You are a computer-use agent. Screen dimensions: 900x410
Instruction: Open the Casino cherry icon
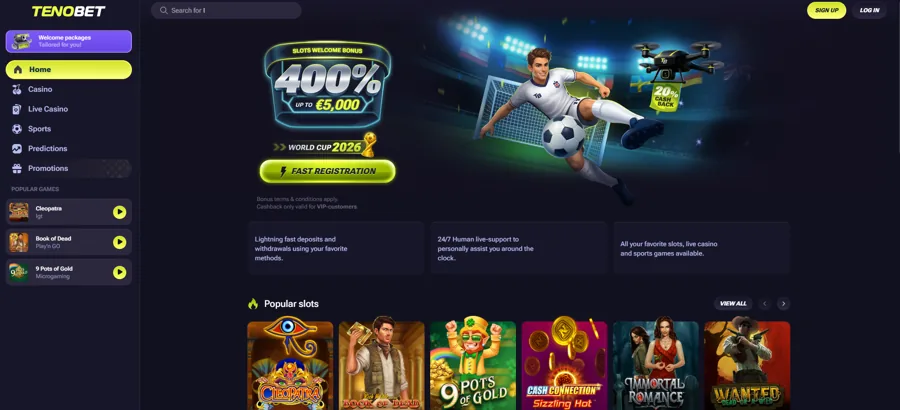pos(17,90)
